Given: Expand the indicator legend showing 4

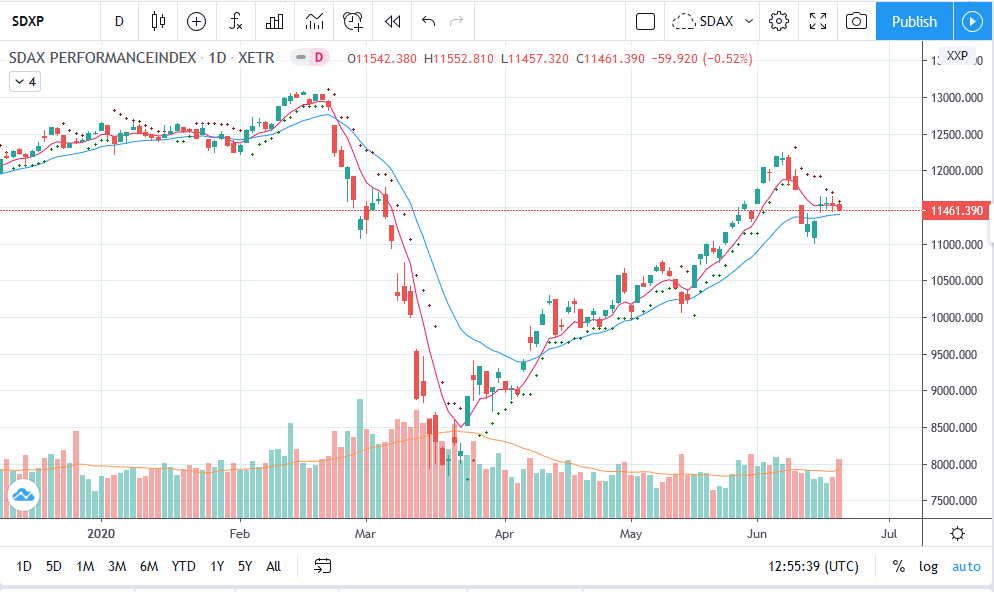Looking at the screenshot, I should (25, 82).
